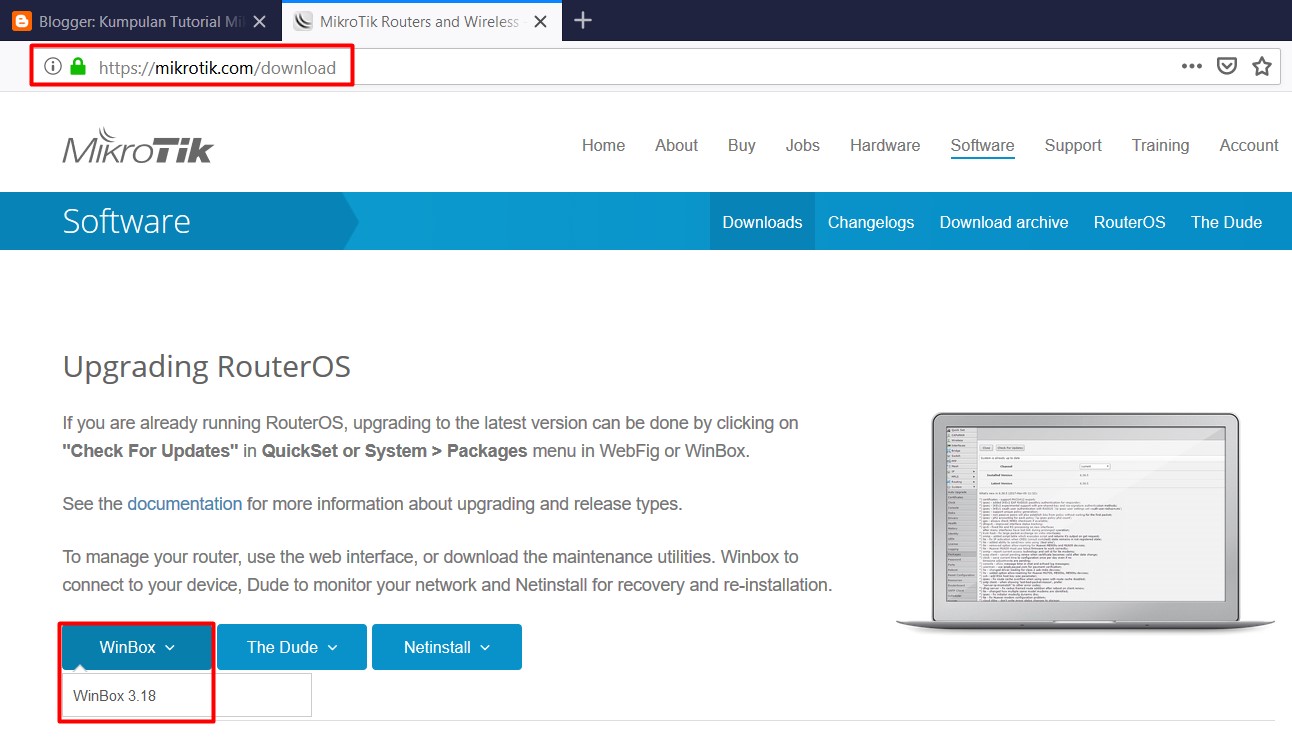Open the Account page
Image resolution: width=1292 pixels, height=741 pixels.
[x=1249, y=145]
